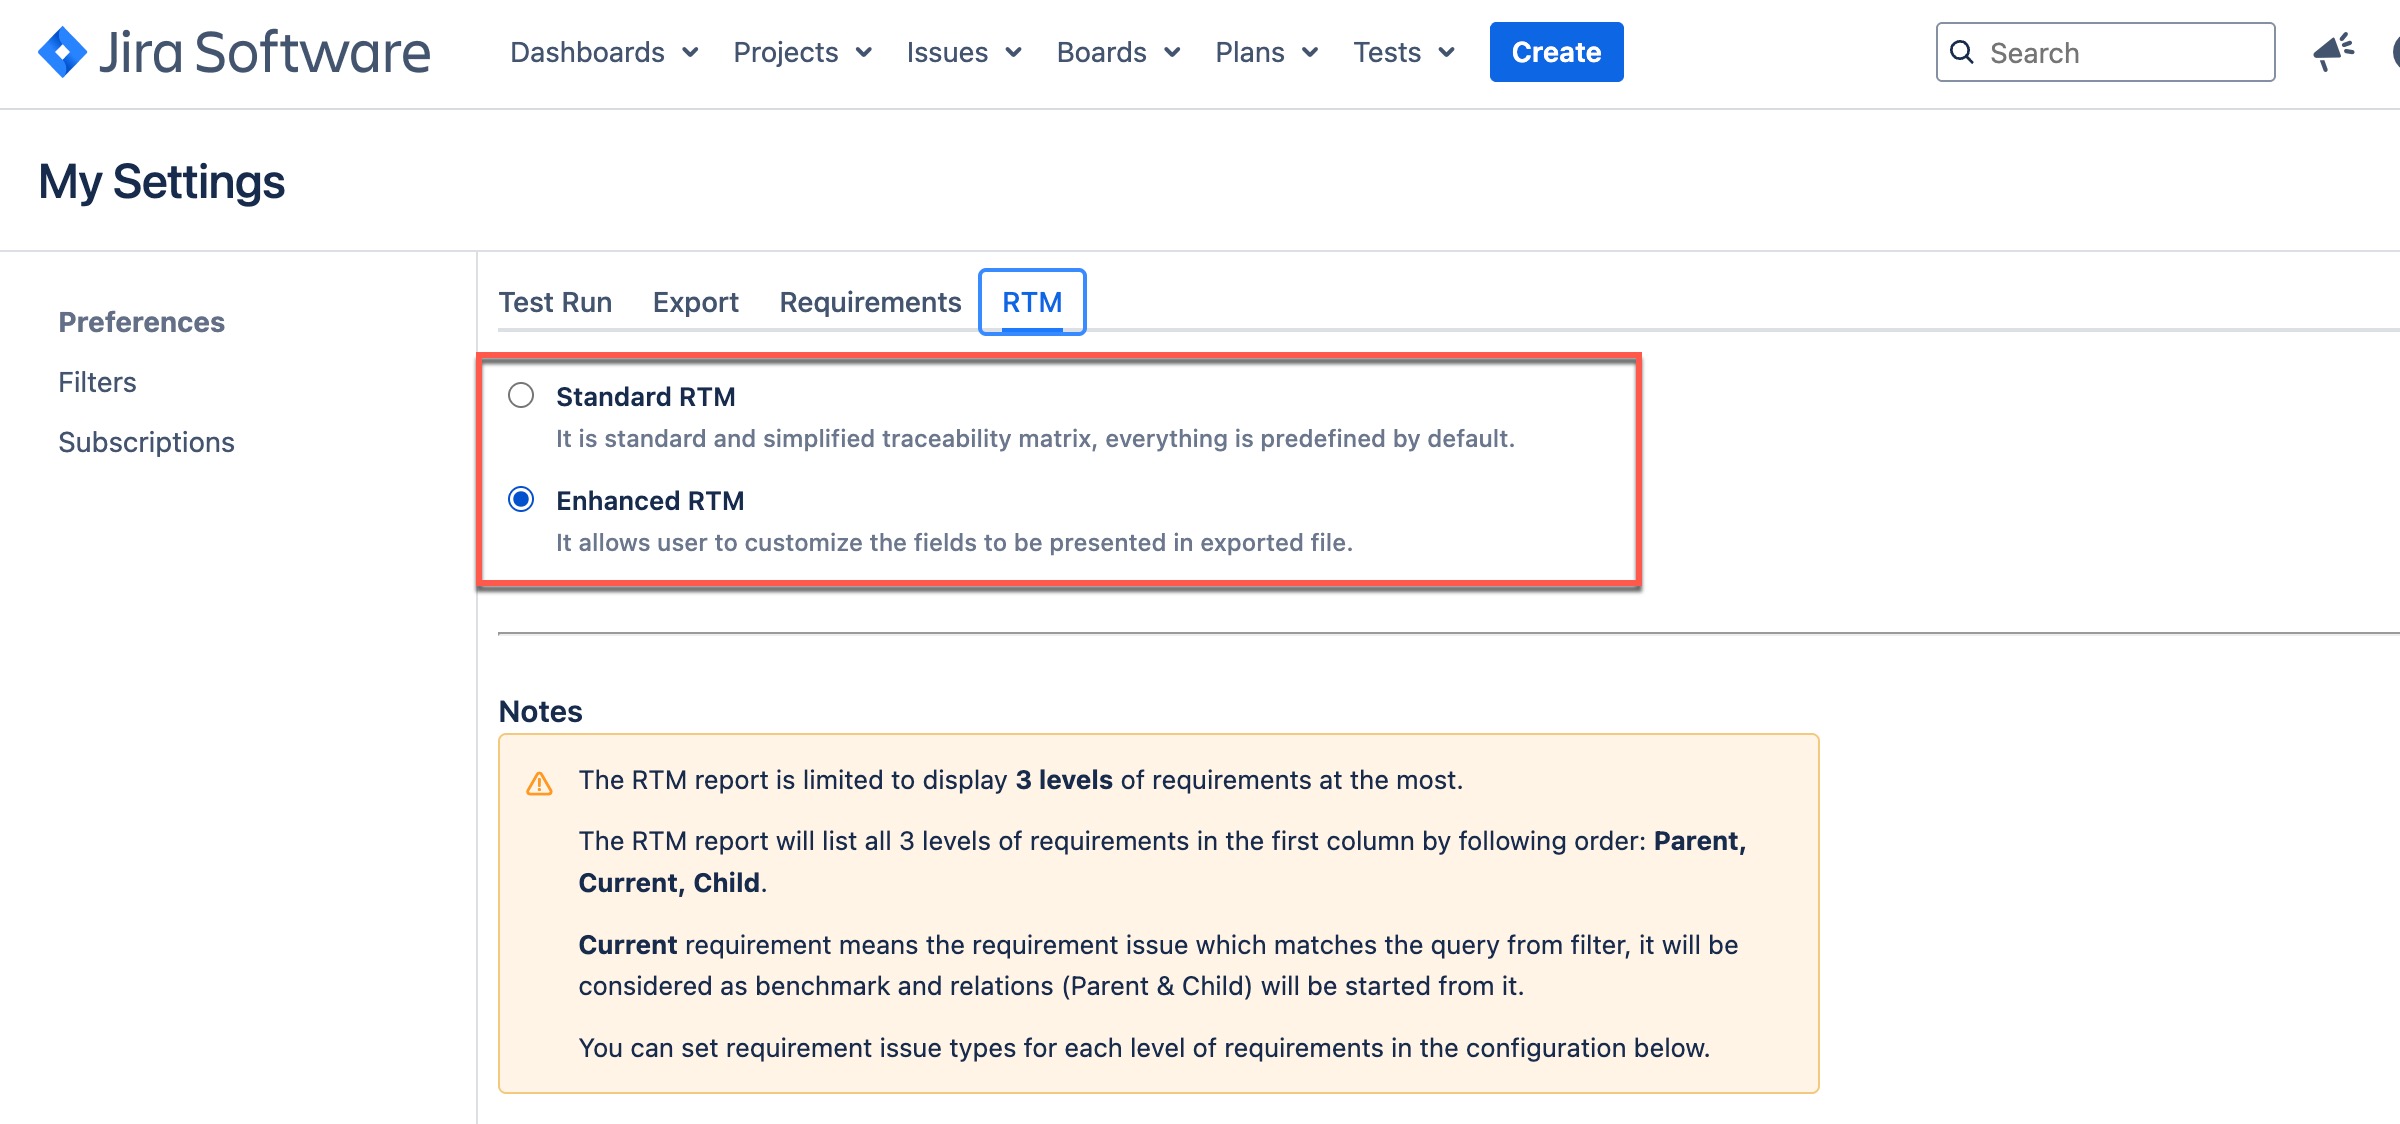2400x1124 pixels.
Task: Expand the Dashboards dropdown menu
Action: pyautogui.click(x=604, y=52)
